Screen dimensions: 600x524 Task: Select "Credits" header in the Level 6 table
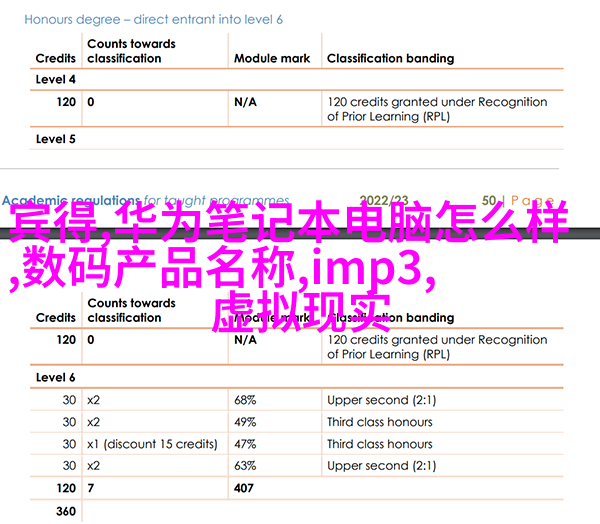pyautogui.click(x=56, y=317)
